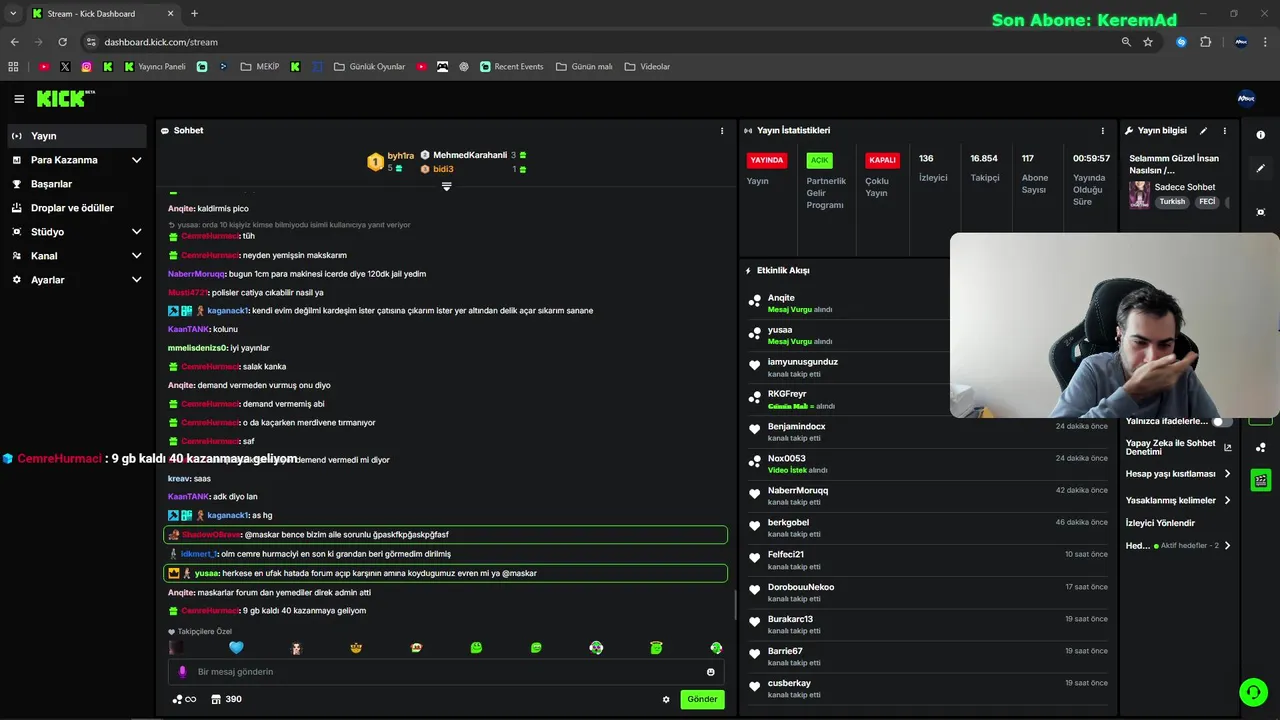
Task: Click the red YAYINDA status badge
Action: pyautogui.click(x=767, y=160)
